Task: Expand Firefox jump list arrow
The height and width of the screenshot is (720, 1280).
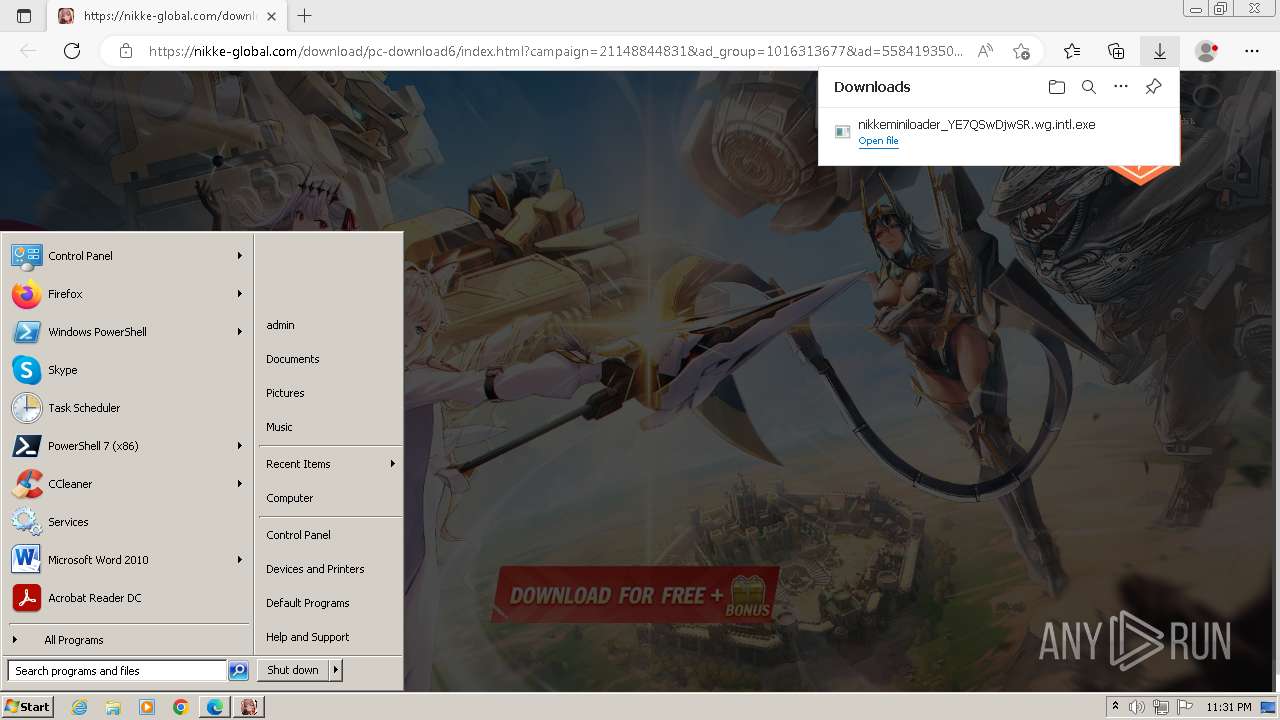Action: [240, 294]
